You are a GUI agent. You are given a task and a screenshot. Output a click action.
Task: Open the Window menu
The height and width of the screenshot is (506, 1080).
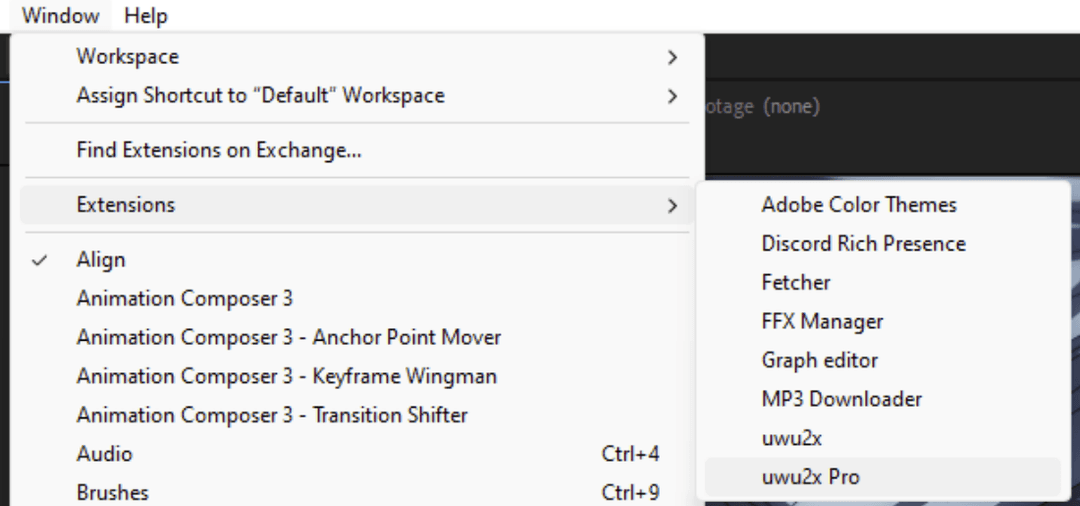pos(60,16)
